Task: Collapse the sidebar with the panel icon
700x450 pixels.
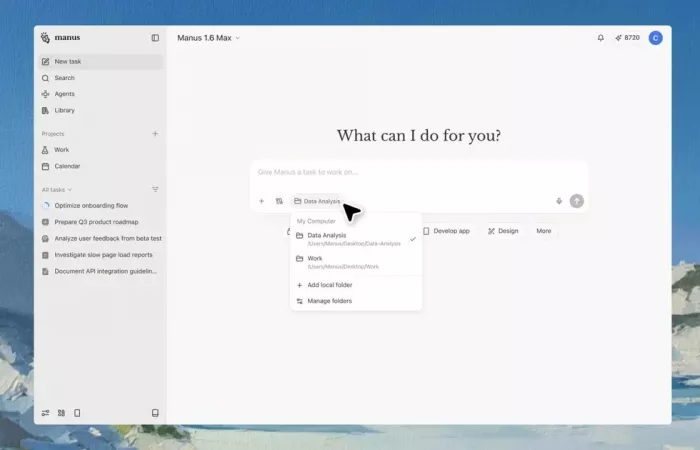Action: (x=155, y=38)
